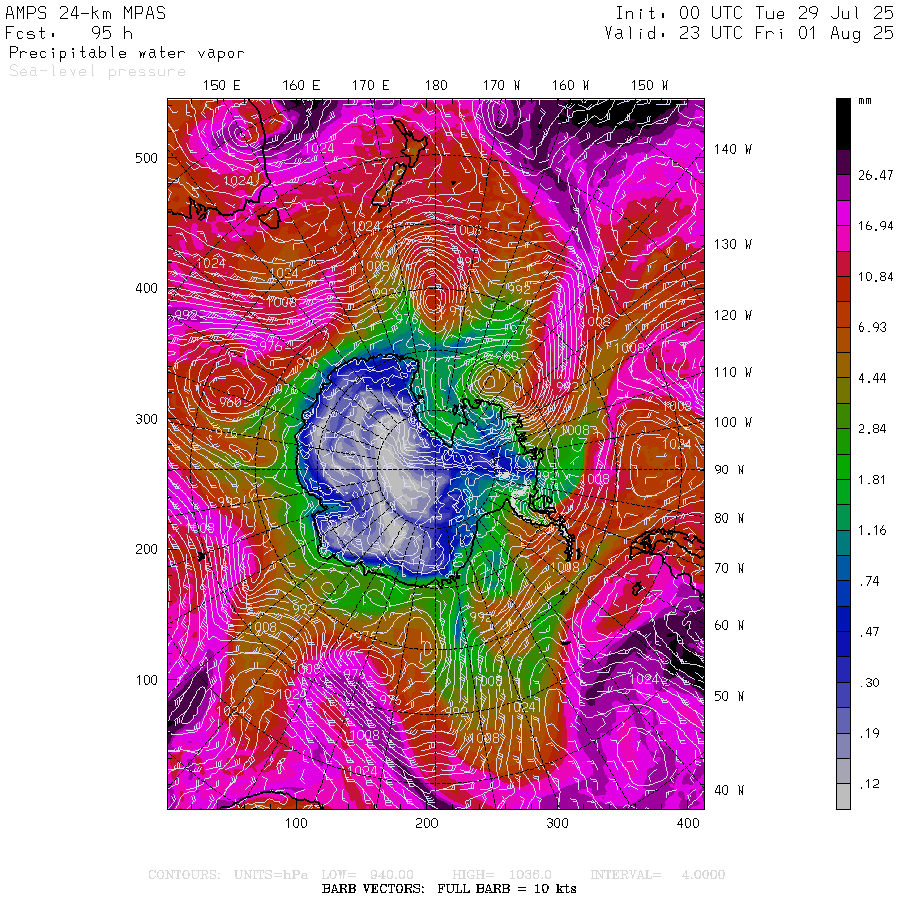Click the "10.84" colorbar value
The height and width of the screenshot is (900, 900).
pyautogui.click(x=876, y=277)
